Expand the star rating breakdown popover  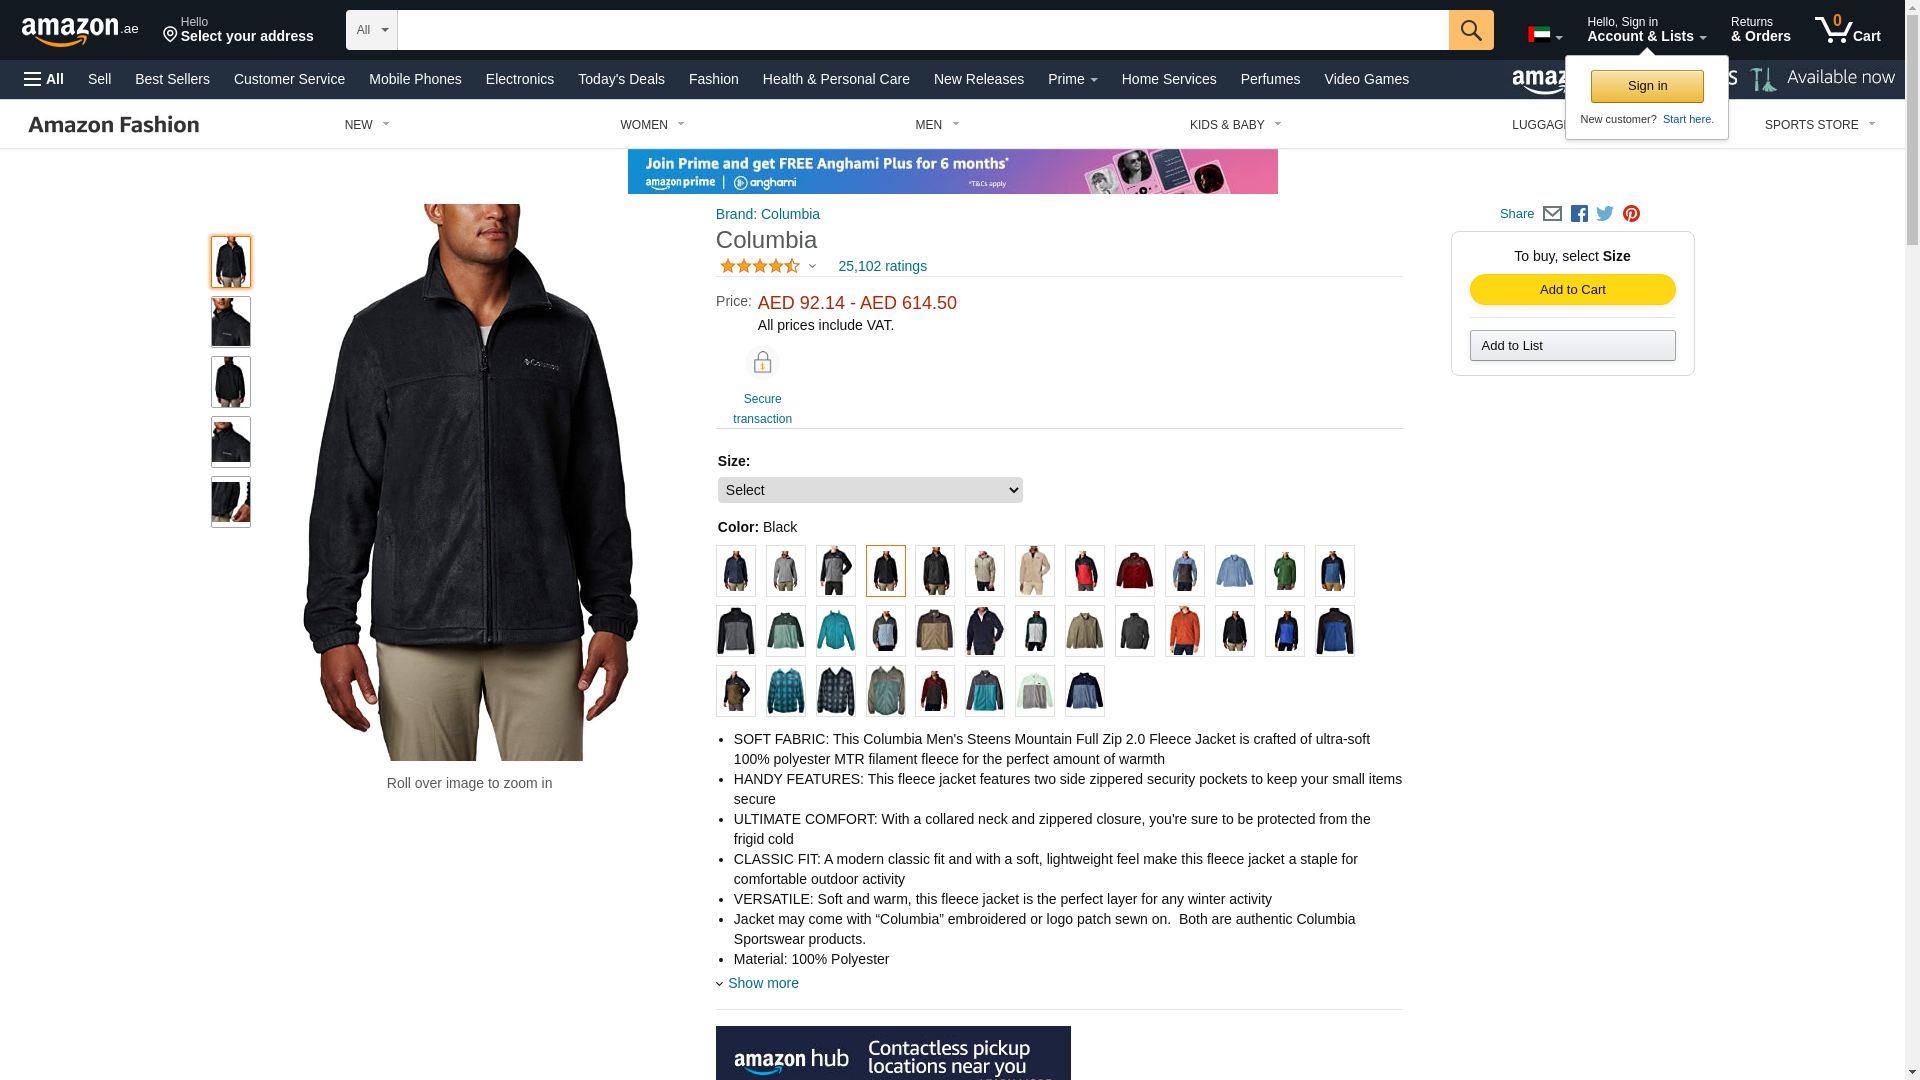tap(767, 266)
